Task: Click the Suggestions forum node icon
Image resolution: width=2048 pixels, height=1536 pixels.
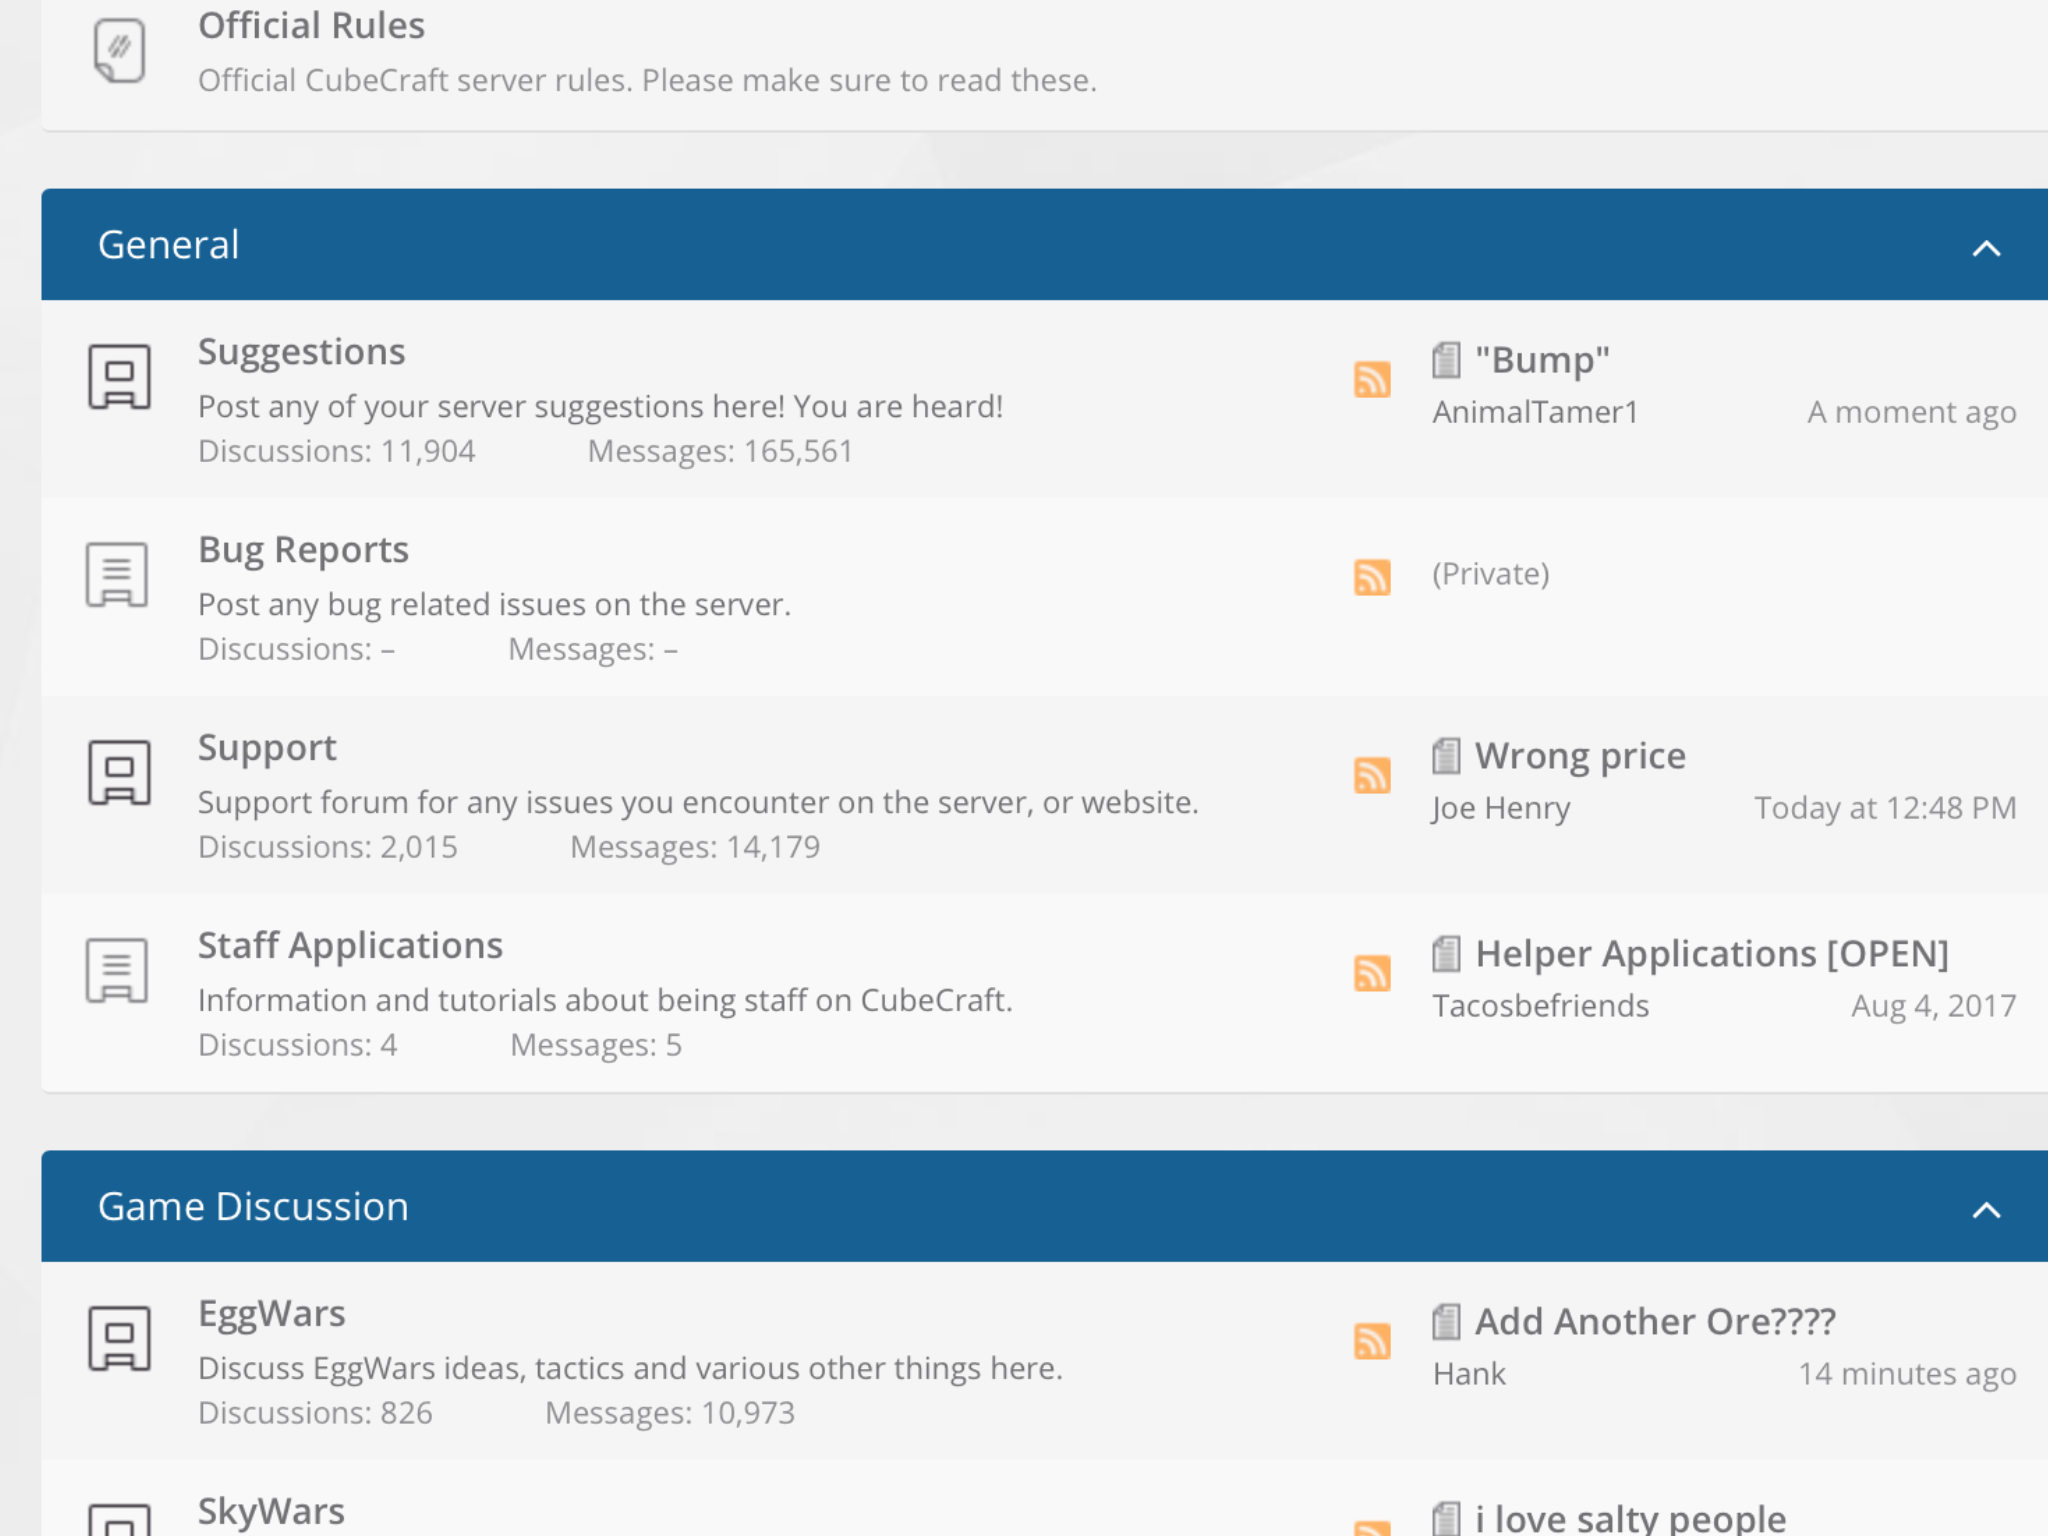Action: [x=119, y=377]
